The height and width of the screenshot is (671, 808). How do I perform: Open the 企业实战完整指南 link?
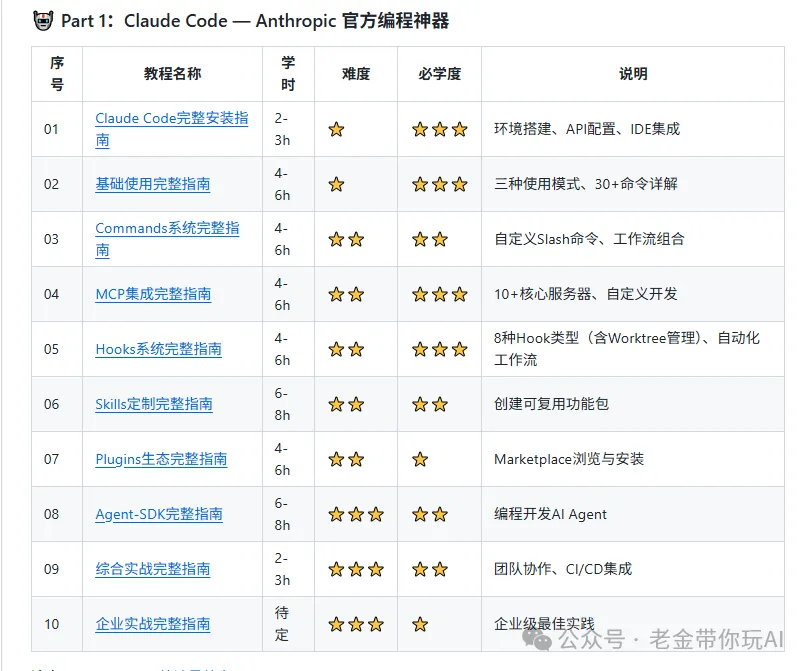[x=152, y=624]
